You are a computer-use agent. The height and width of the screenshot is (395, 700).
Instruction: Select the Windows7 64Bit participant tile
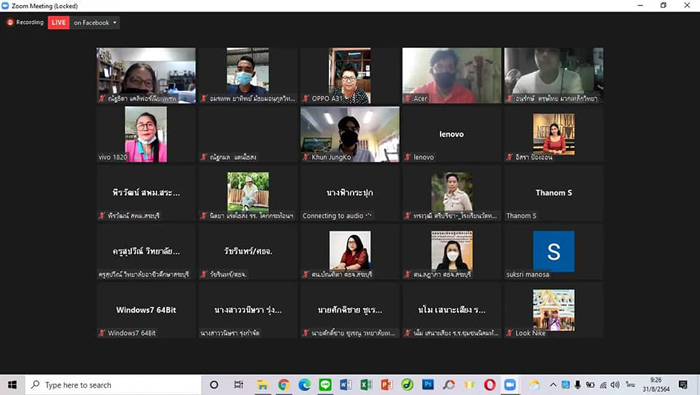coord(146,310)
